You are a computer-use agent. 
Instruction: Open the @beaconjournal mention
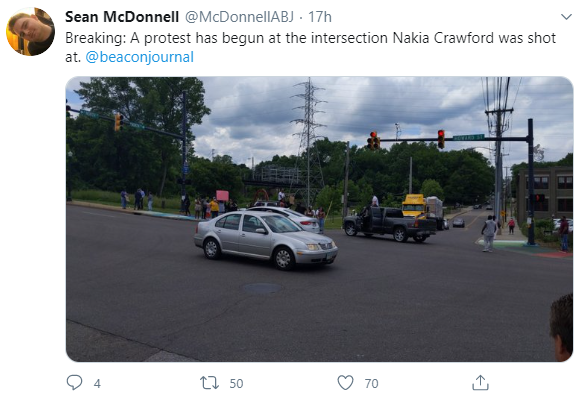tap(140, 57)
